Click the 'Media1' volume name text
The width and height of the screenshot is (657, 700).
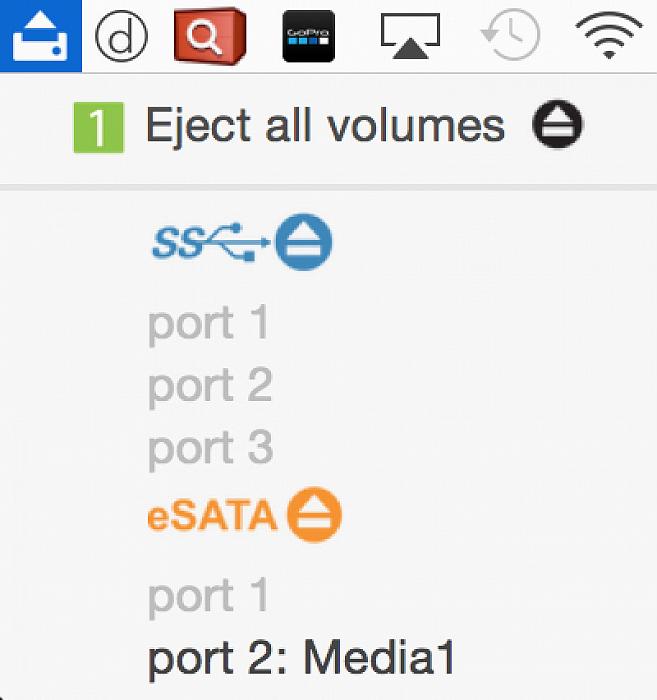(379, 657)
